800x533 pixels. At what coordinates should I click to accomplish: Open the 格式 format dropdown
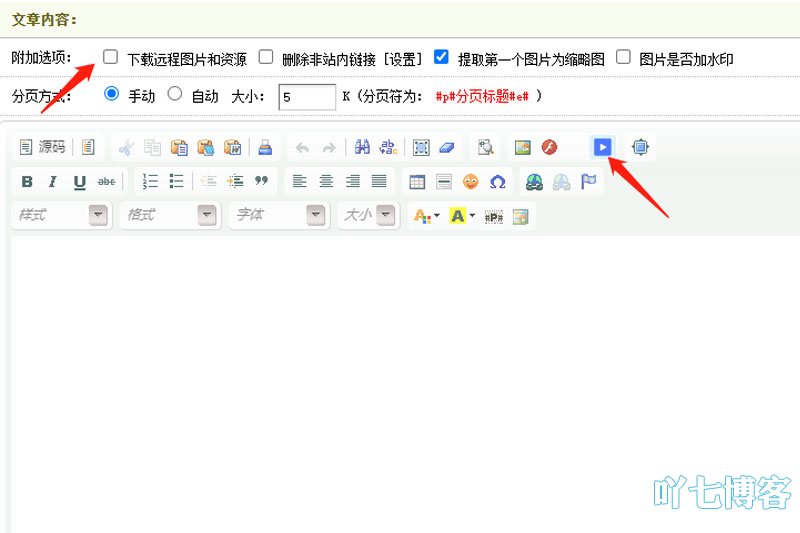170,215
